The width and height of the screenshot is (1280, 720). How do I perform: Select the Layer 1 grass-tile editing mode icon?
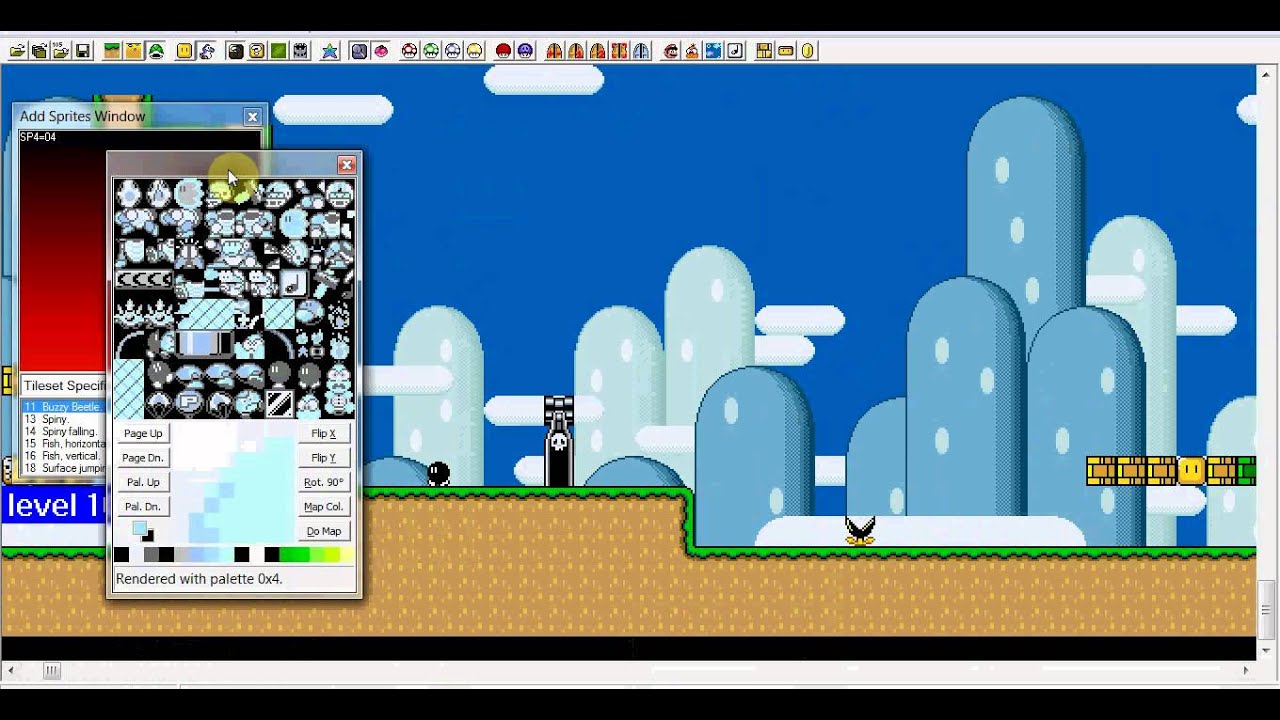[x=112, y=51]
